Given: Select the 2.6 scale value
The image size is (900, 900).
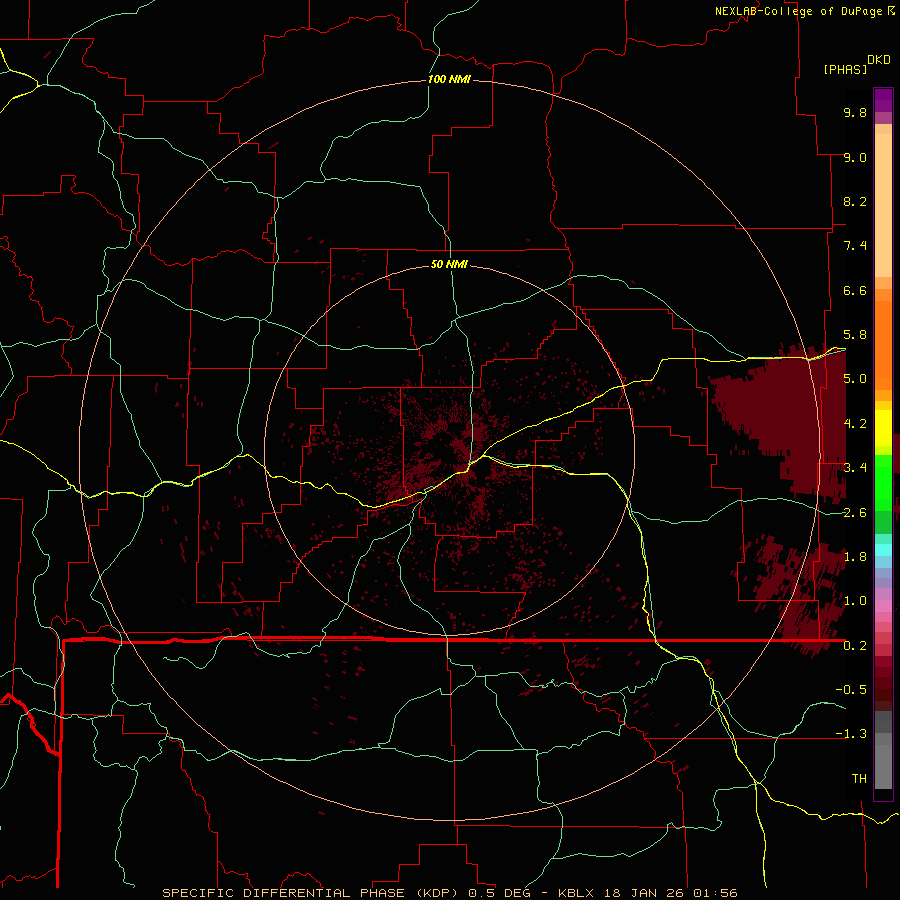Looking at the screenshot, I should click(x=855, y=513).
